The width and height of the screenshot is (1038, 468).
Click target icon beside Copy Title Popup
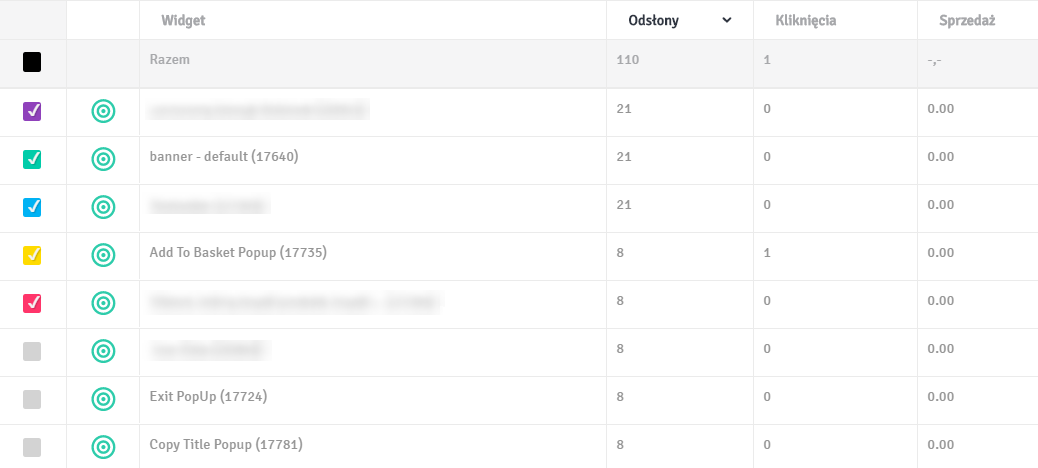pyautogui.click(x=103, y=447)
